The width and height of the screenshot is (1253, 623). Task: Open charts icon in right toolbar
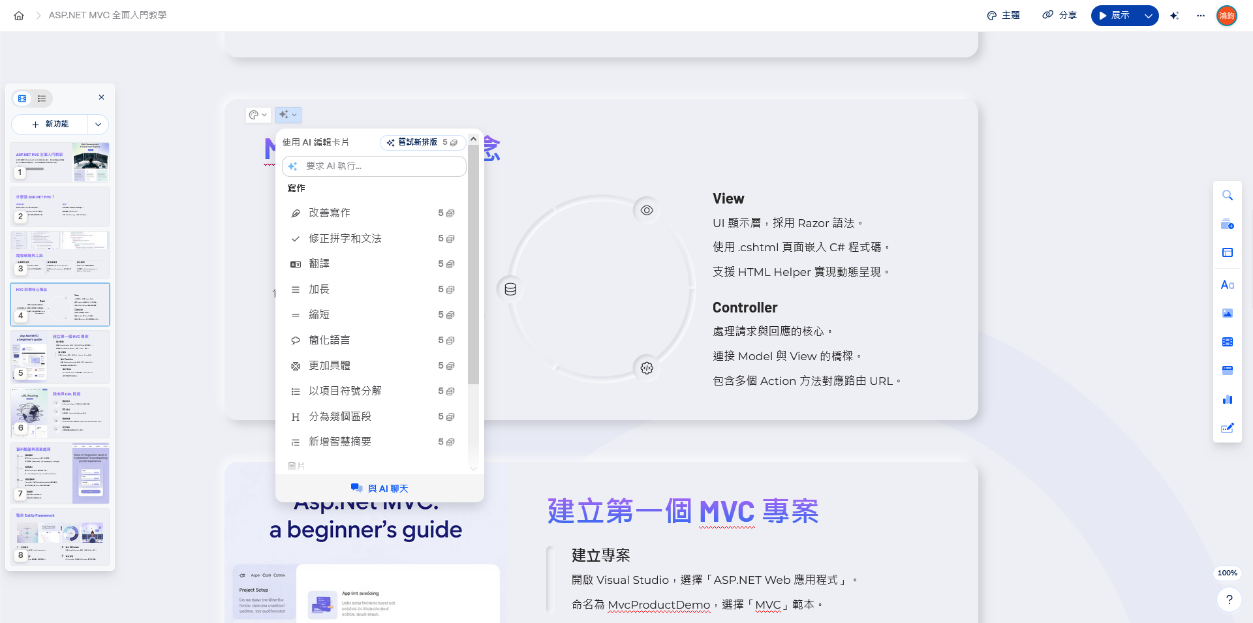(1227, 399)
